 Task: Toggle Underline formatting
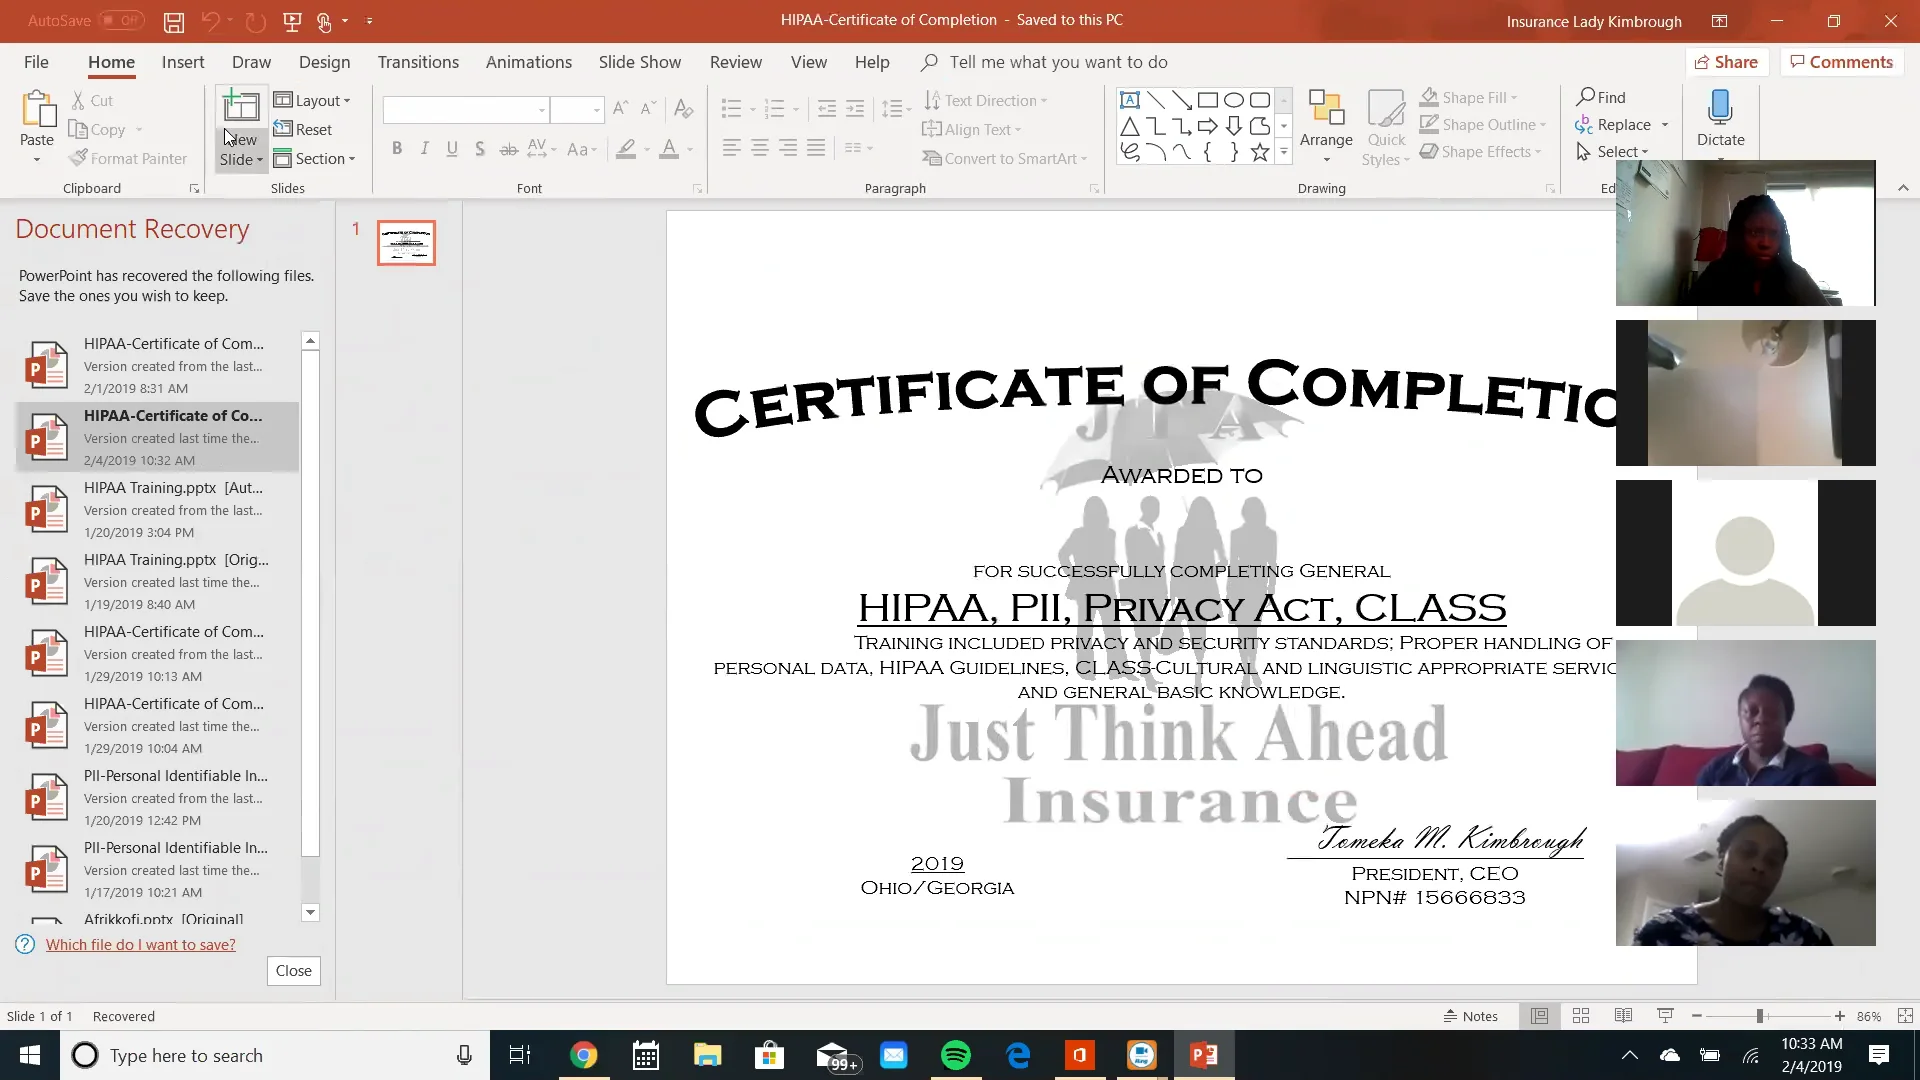452,149
